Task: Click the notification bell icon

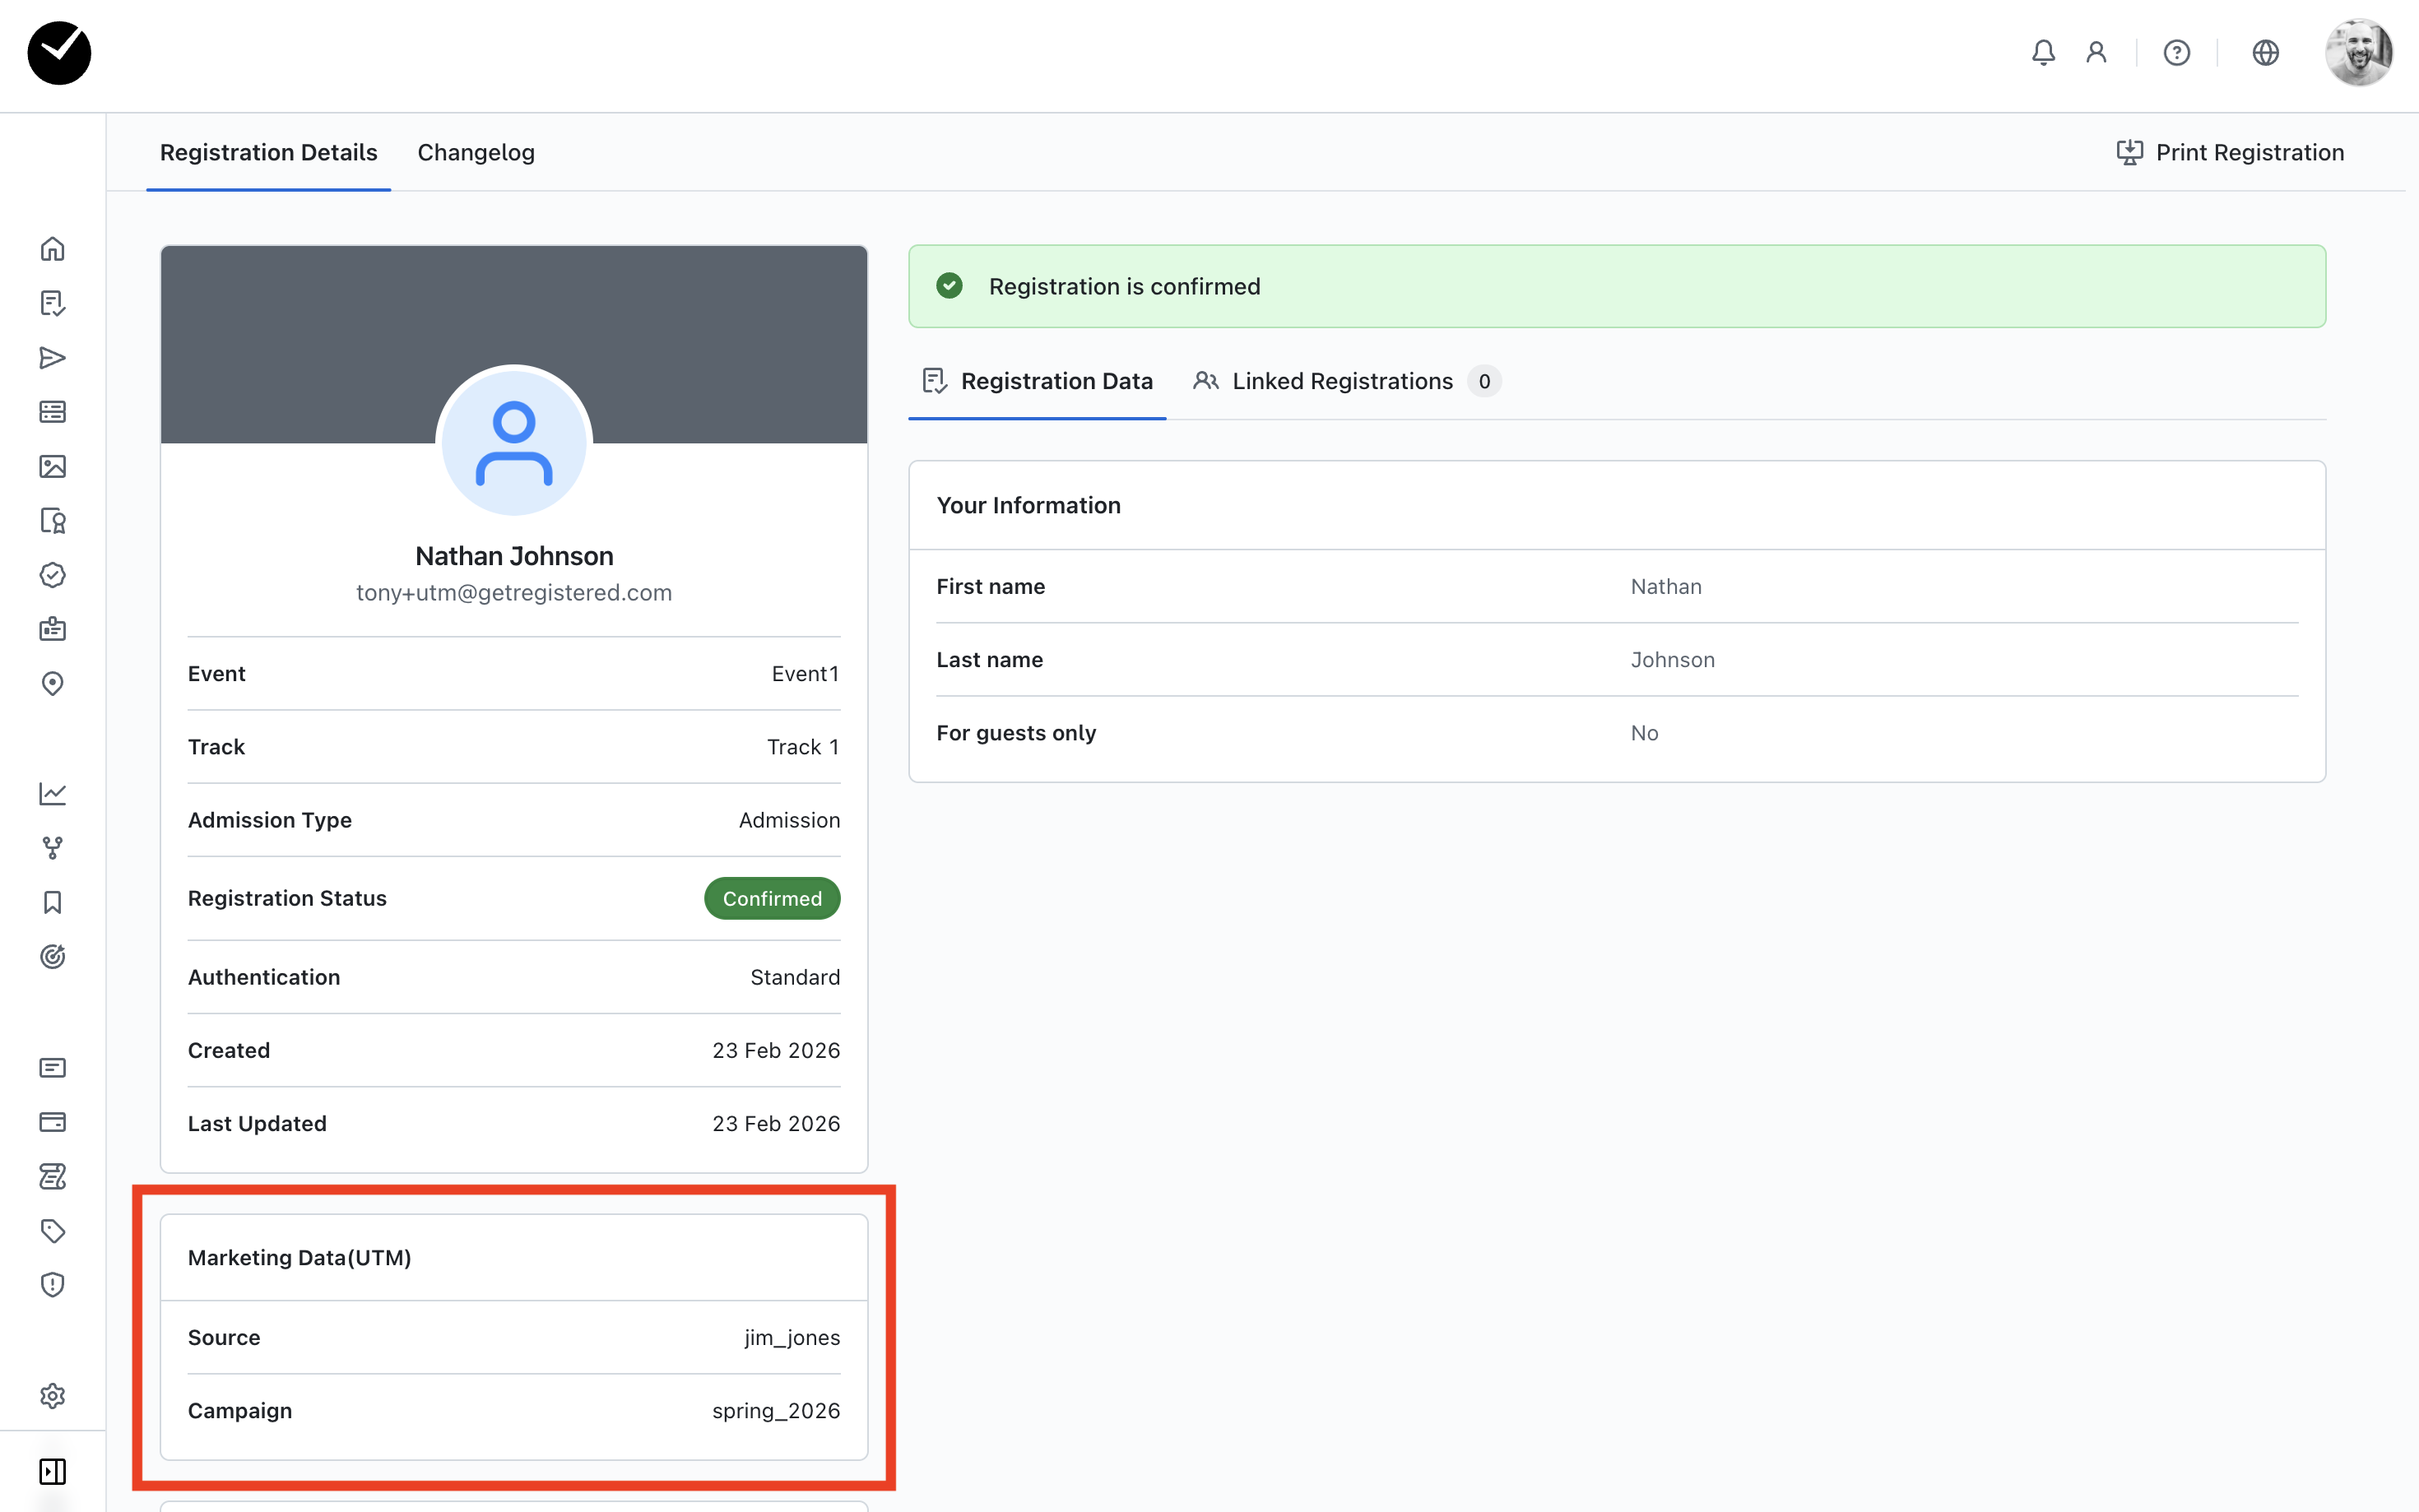Action: pos(2043,52)
